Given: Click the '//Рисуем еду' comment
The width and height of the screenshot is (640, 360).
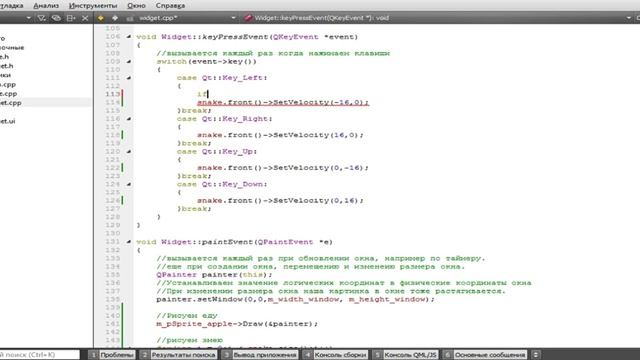Looking at the screenshot, I should [187, 316].
